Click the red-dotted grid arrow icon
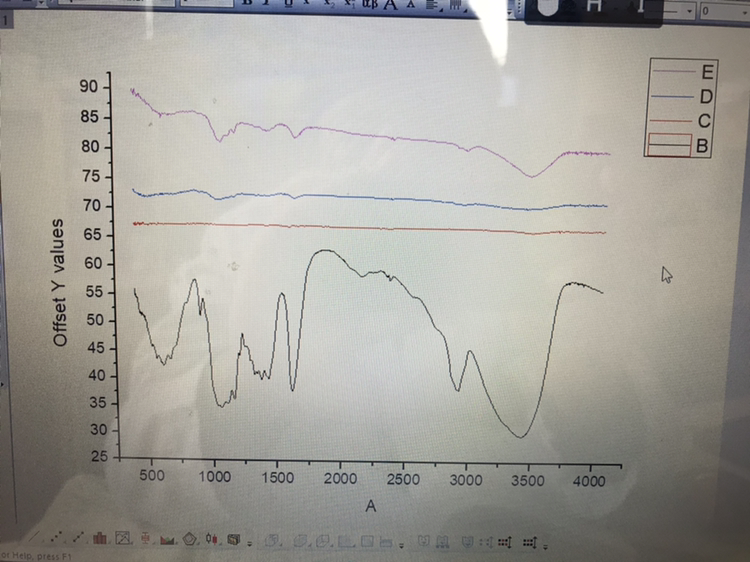750x562 pixels. (505, 542)
